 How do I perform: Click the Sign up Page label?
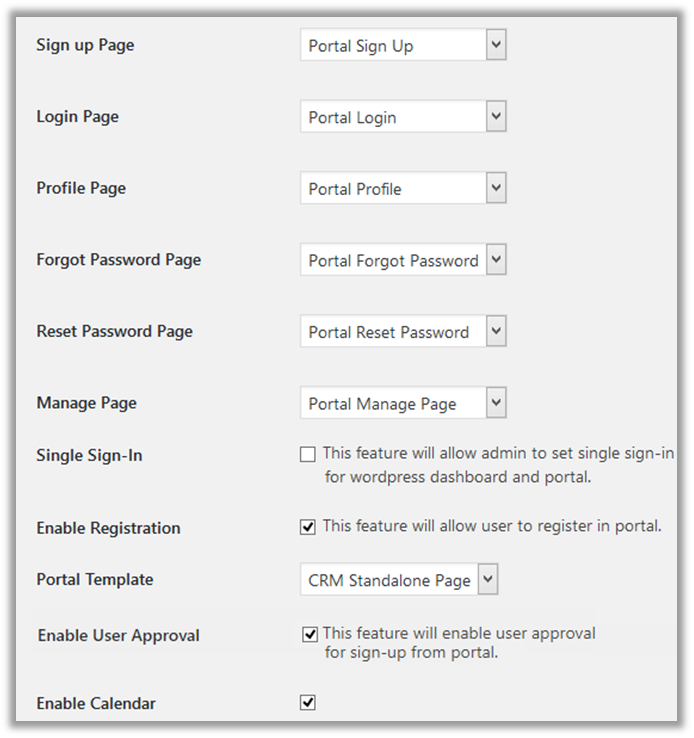pos(85,45)
